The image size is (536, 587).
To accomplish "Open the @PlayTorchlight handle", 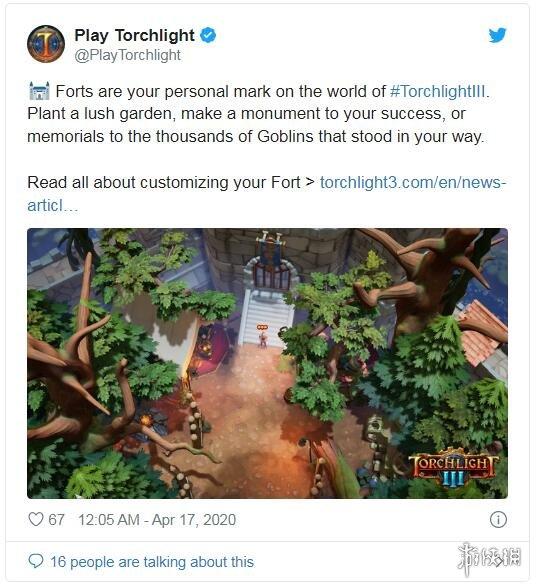I will coord(128,55).
